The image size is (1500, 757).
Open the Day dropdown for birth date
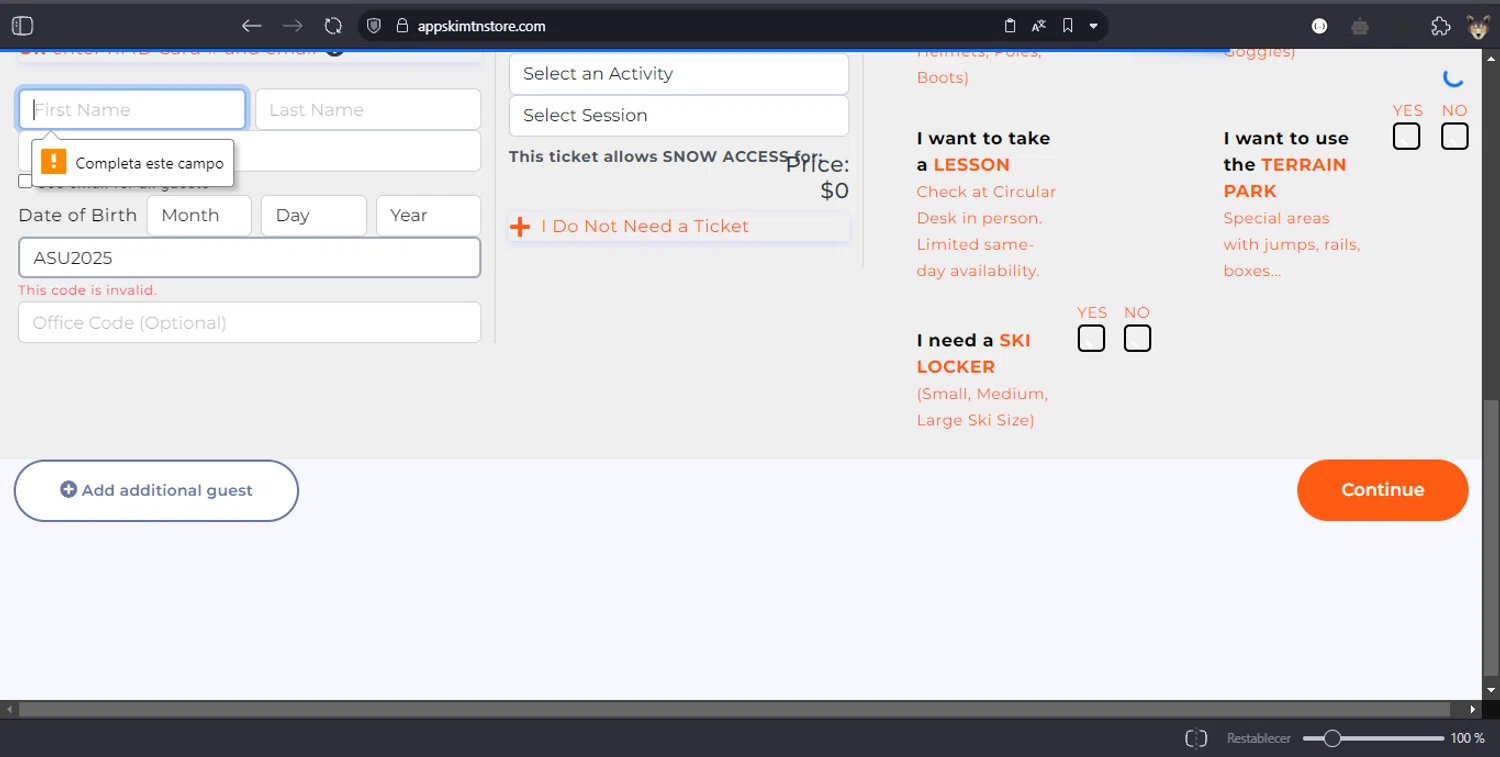coord(314,216)
